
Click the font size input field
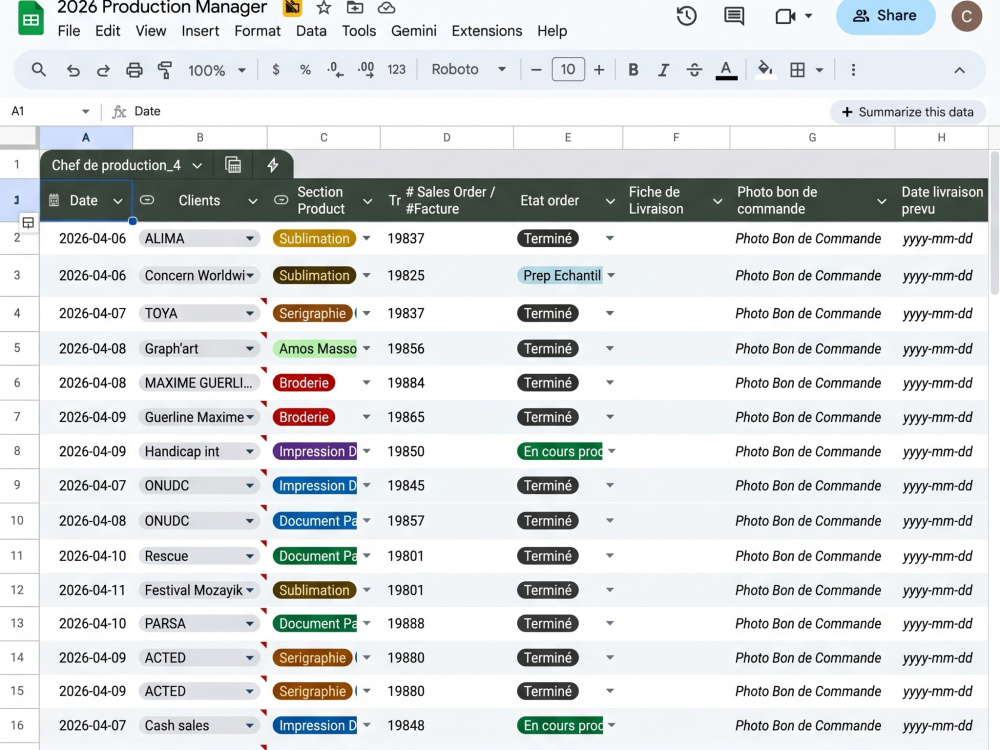568,69
